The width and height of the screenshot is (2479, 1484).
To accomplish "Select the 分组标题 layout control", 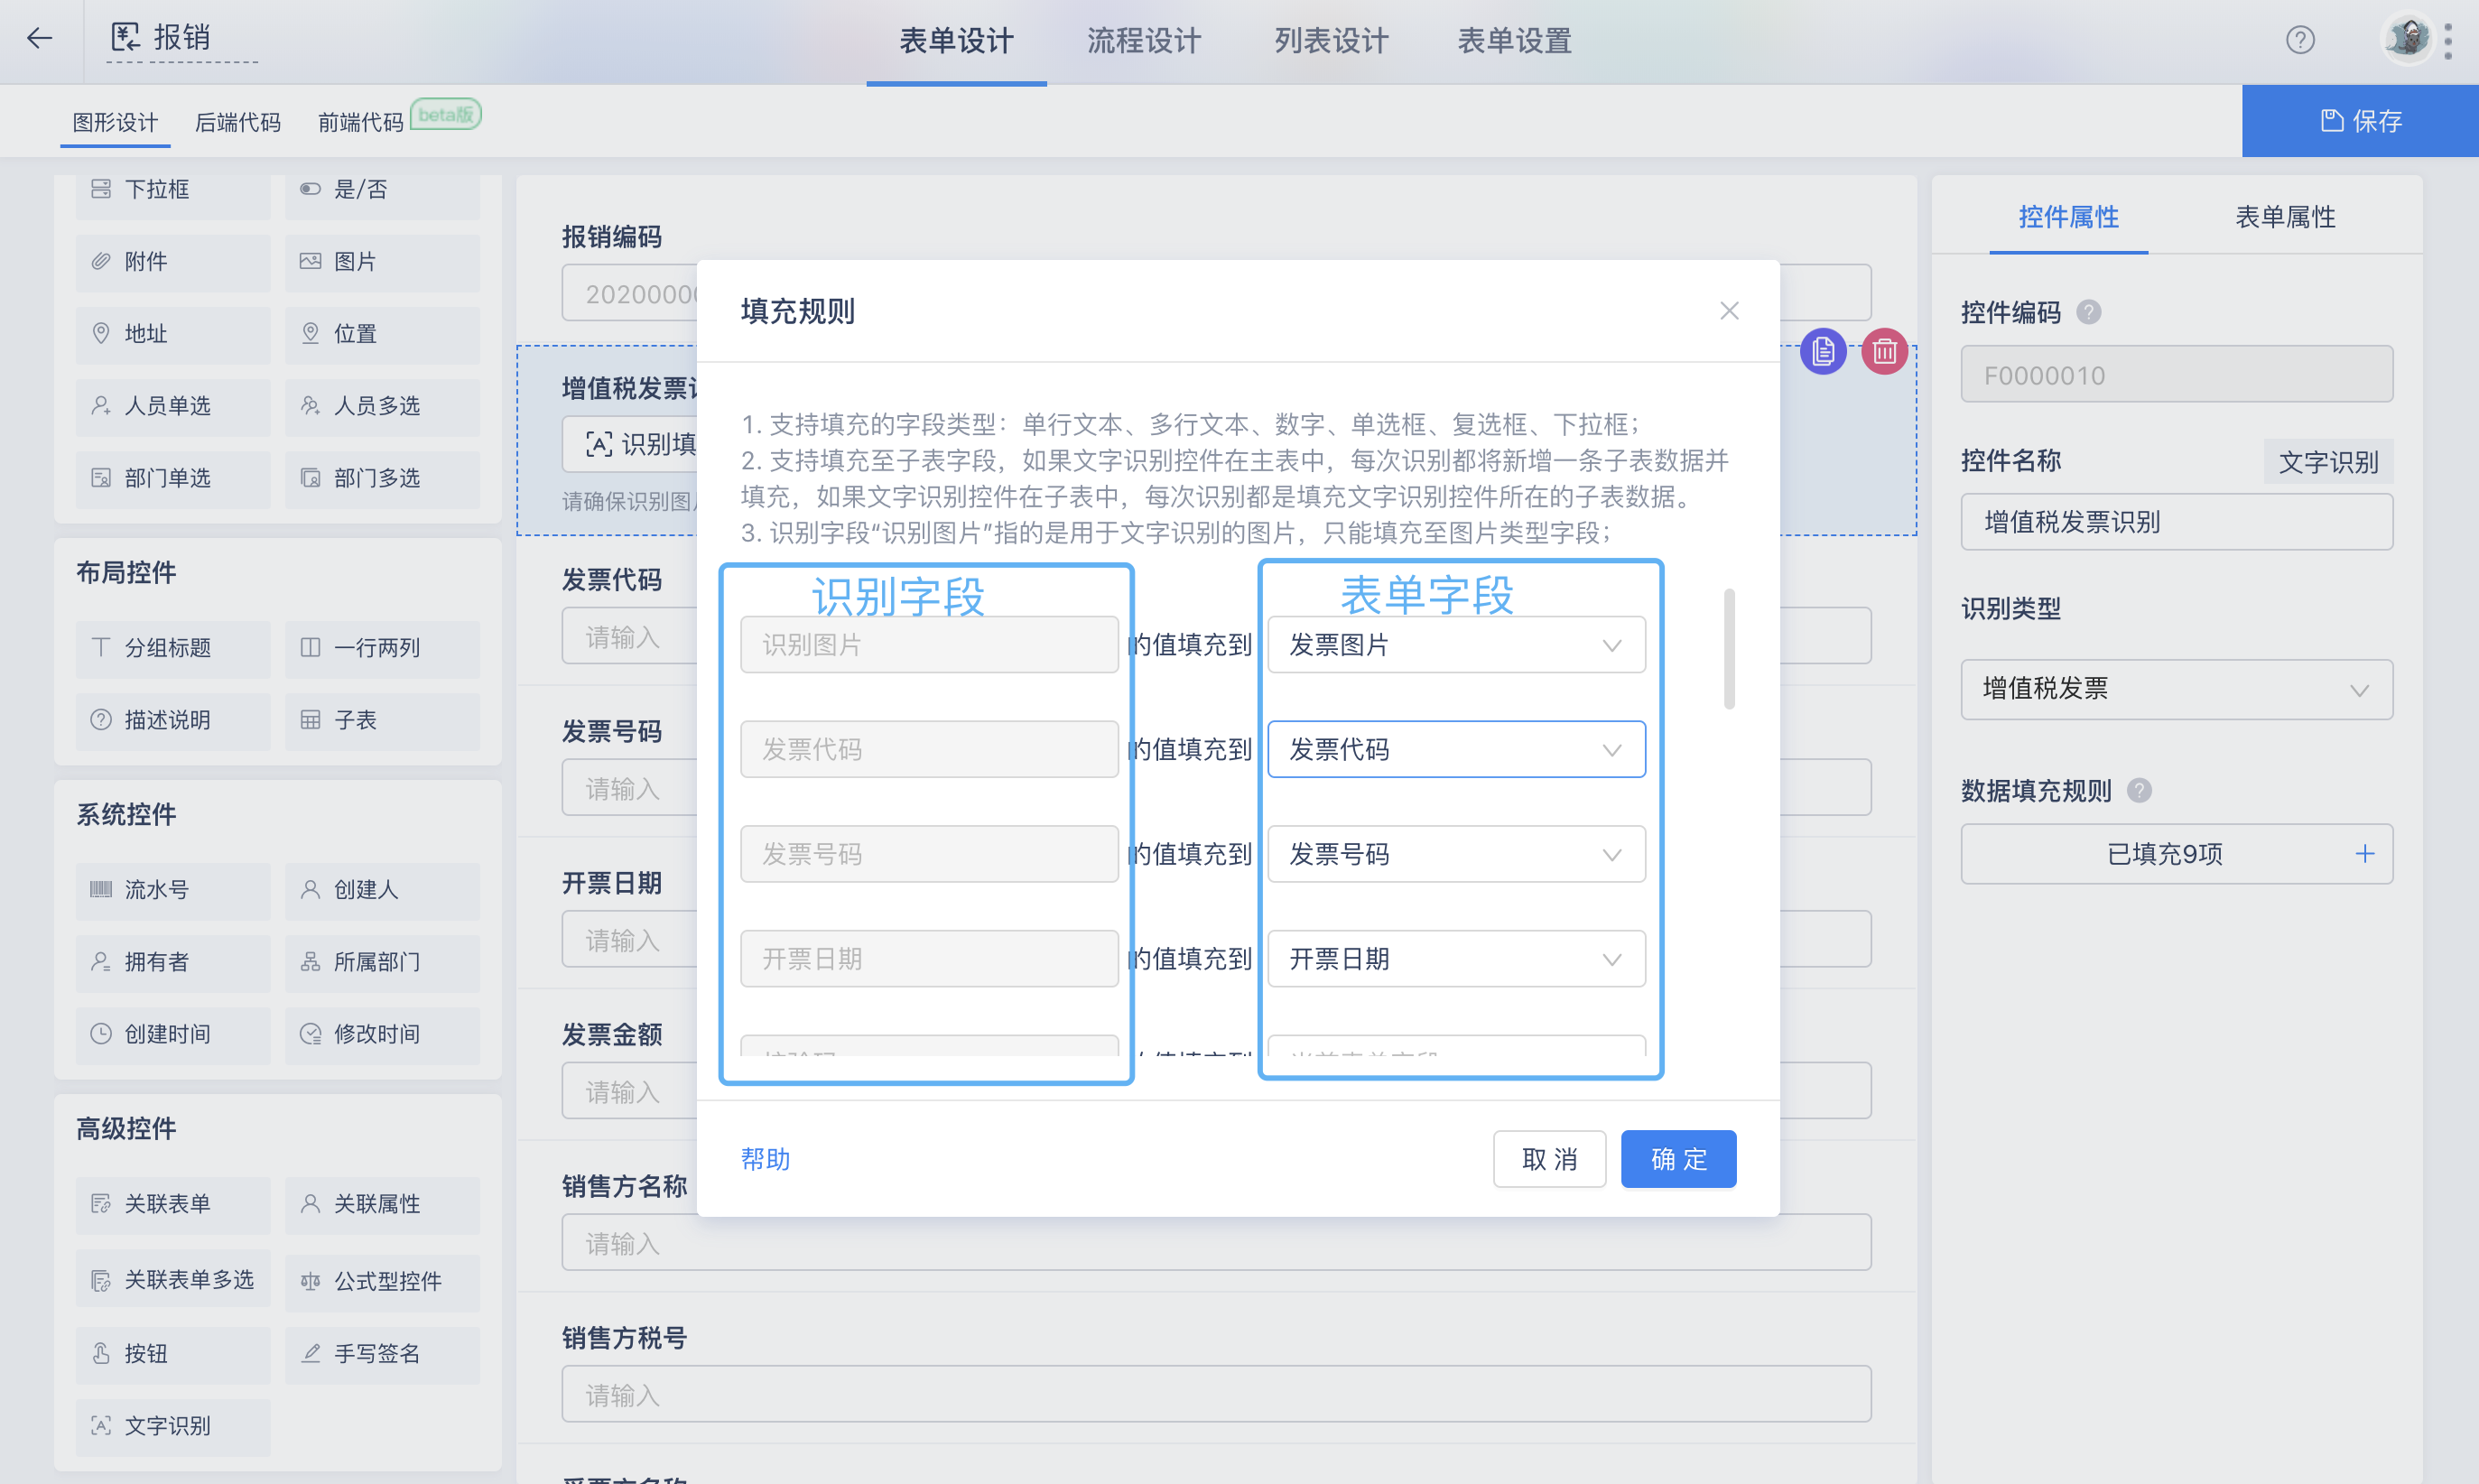I will (x=173, y=648).
